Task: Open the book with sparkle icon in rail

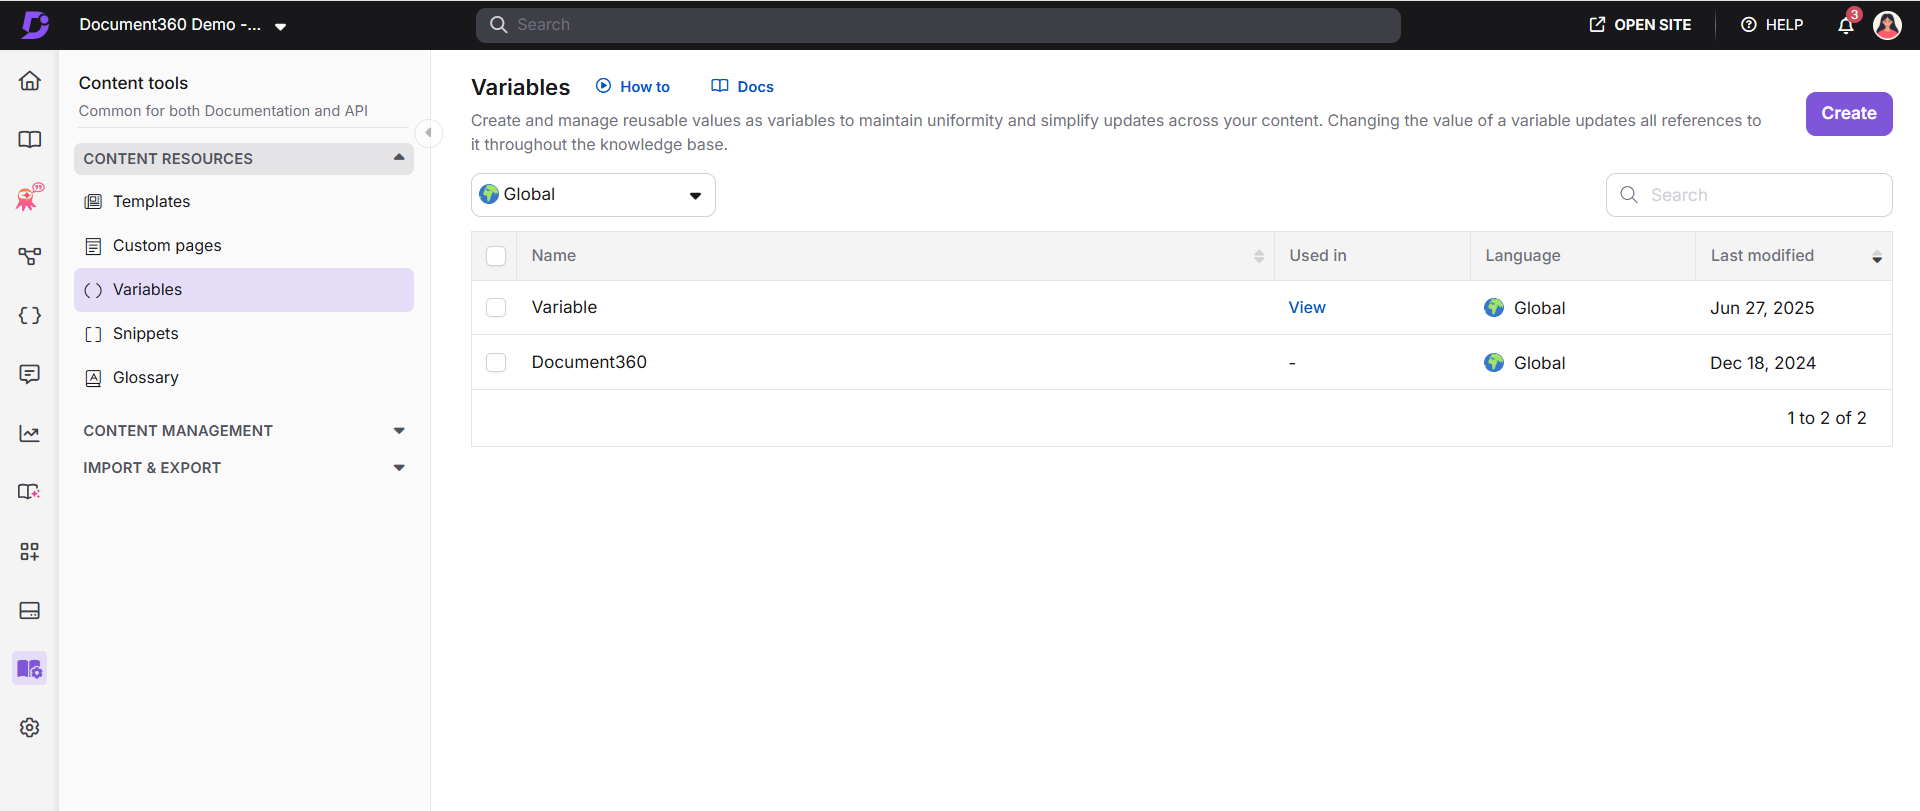Action: [30, 492]
